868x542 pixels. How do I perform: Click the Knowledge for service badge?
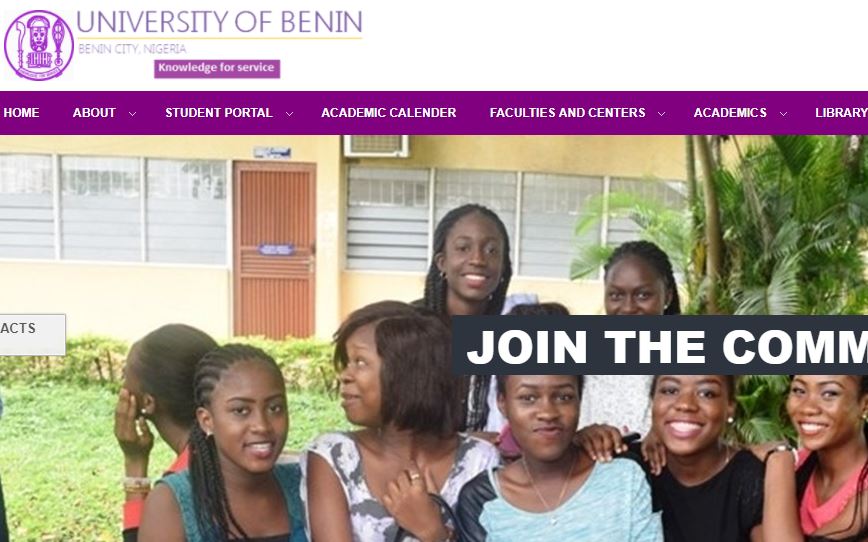point(216,68)
